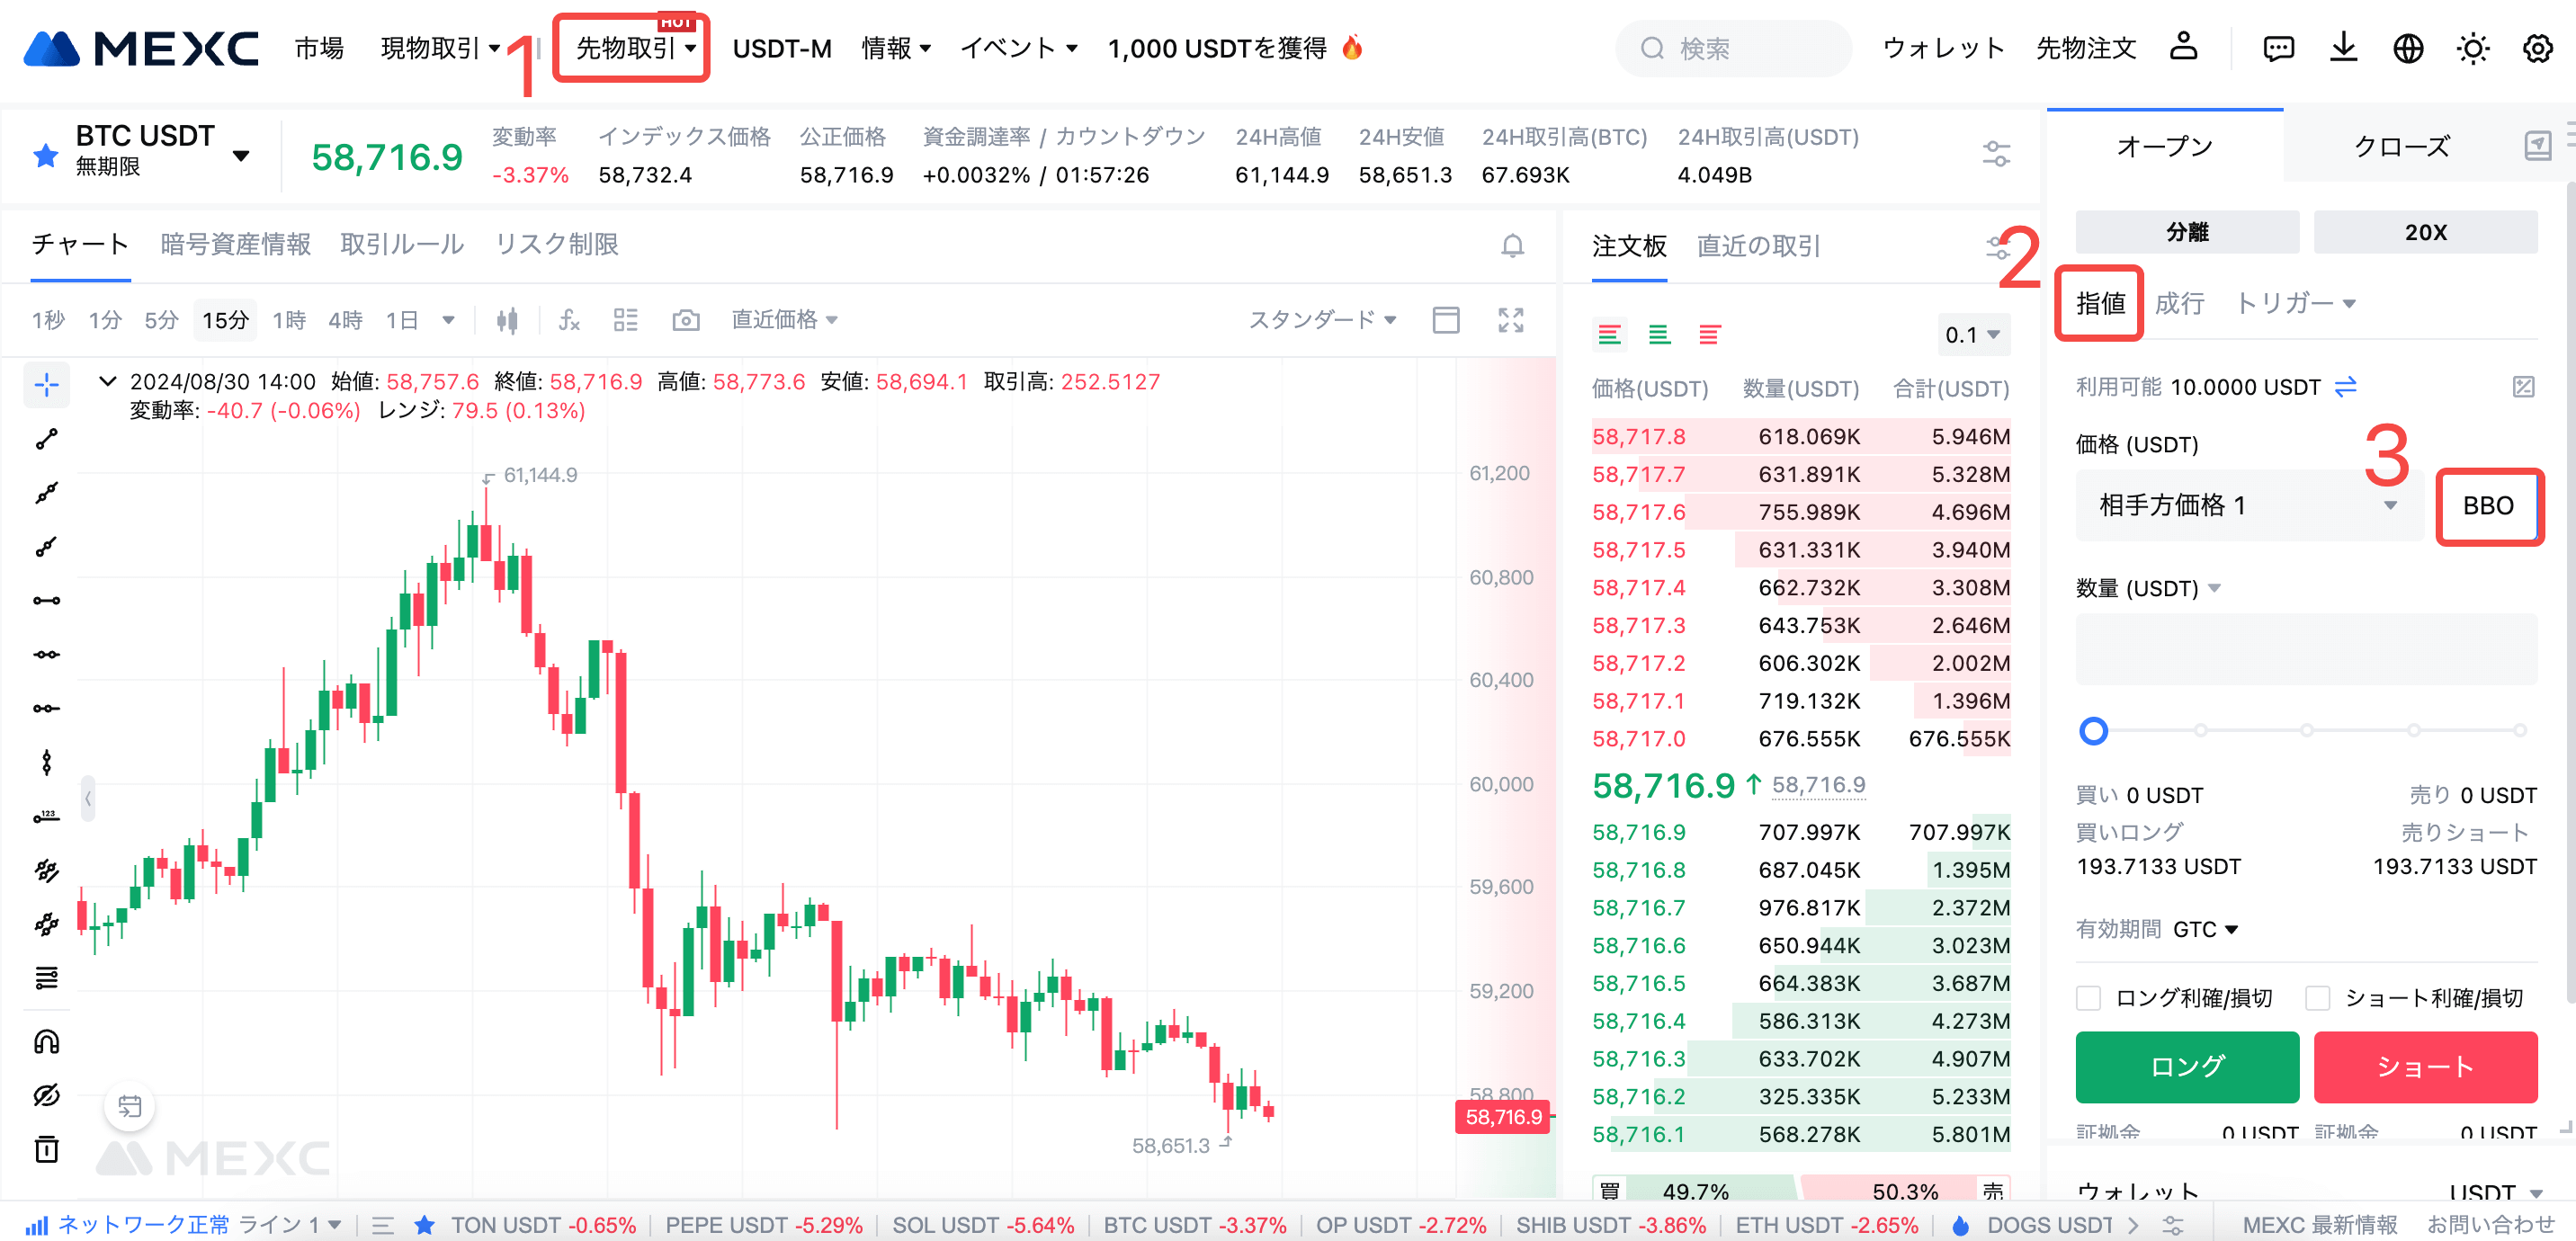Click the transfer funds arrows icon
This screenshot has width=2576, height=1241.
[2345, 386]
